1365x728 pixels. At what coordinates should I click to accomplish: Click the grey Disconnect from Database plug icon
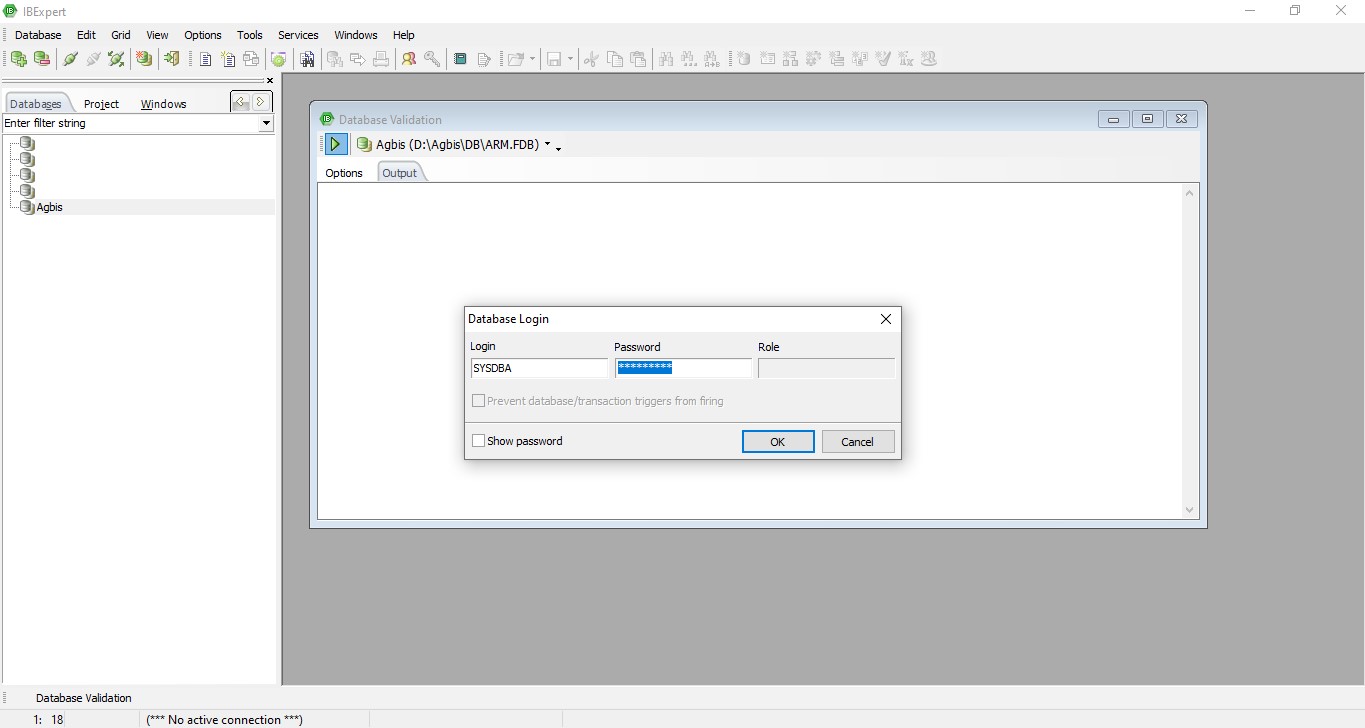[93, 59]
